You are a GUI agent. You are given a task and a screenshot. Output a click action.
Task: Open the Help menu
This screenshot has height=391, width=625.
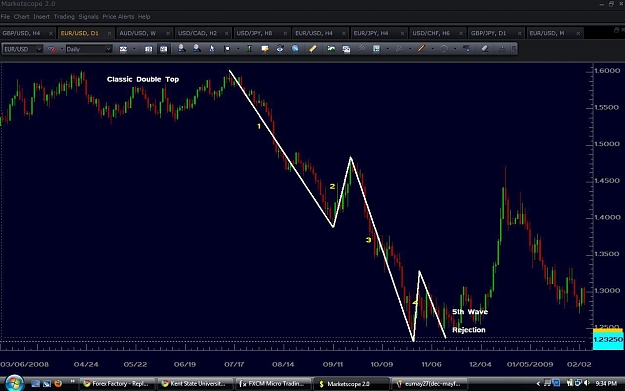click(144, 17)
